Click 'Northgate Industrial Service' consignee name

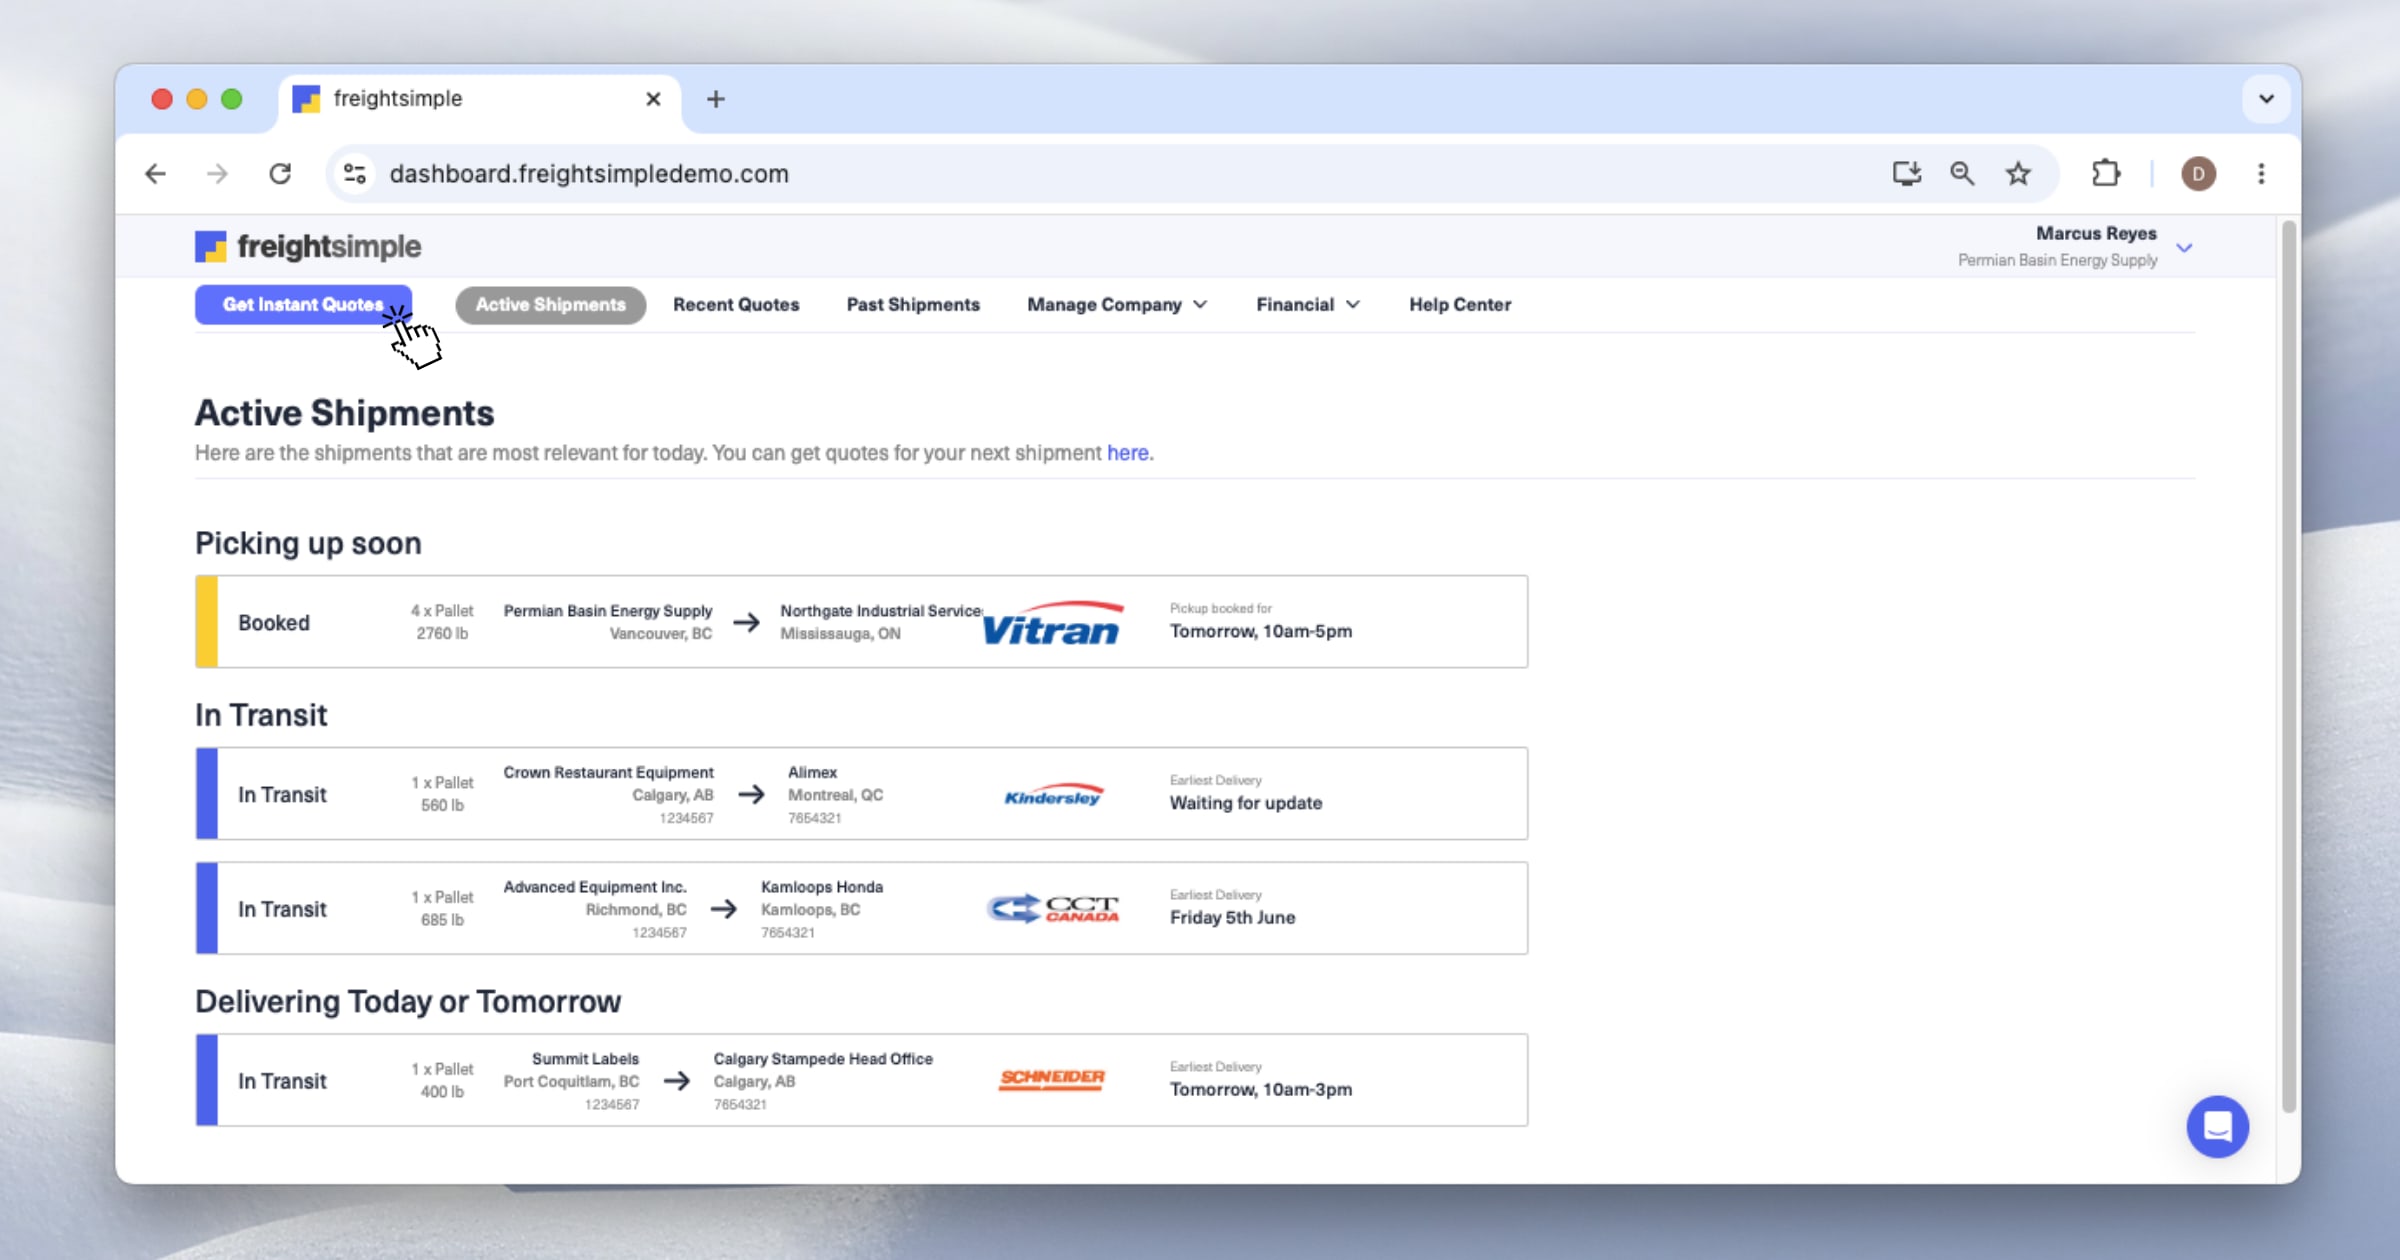tap(881, 611)
